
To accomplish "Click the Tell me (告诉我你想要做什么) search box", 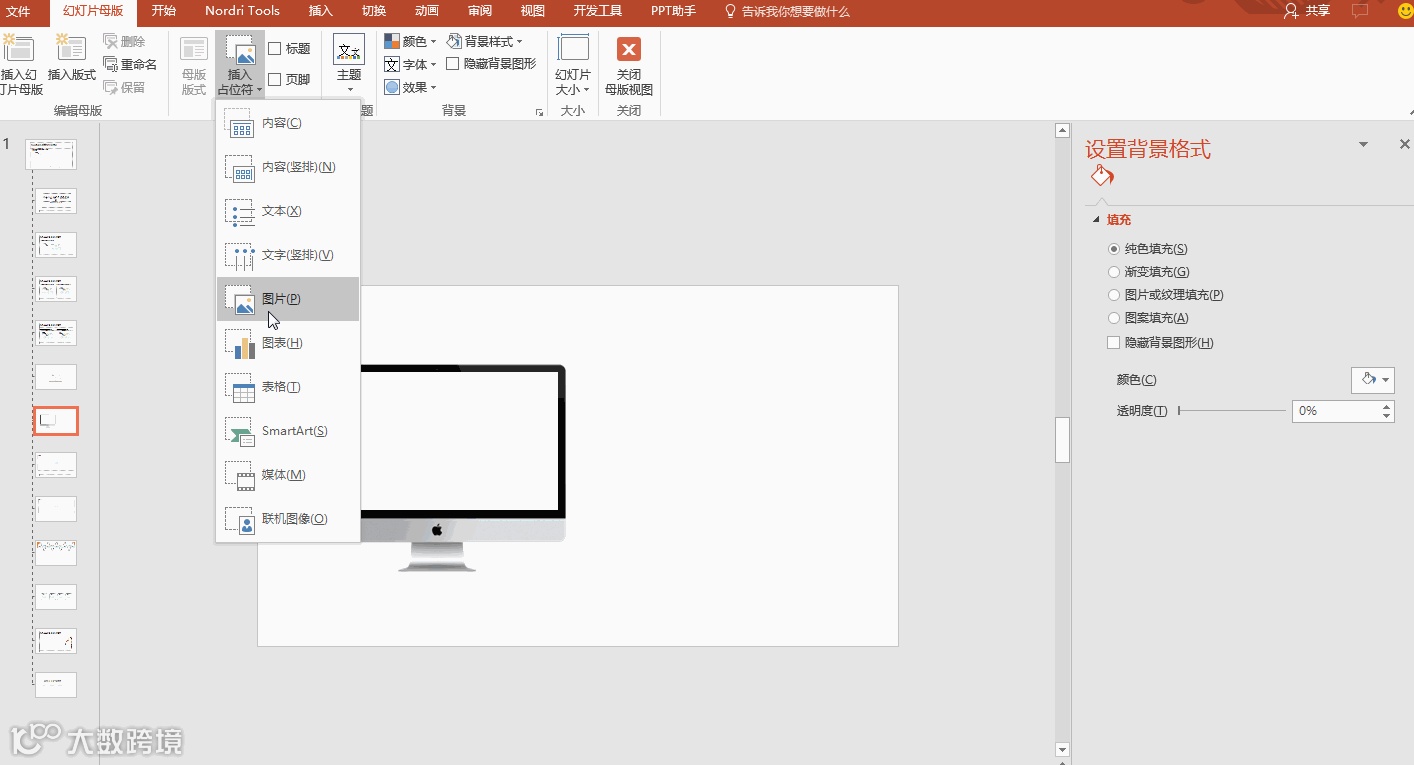I will click(787, 11).
